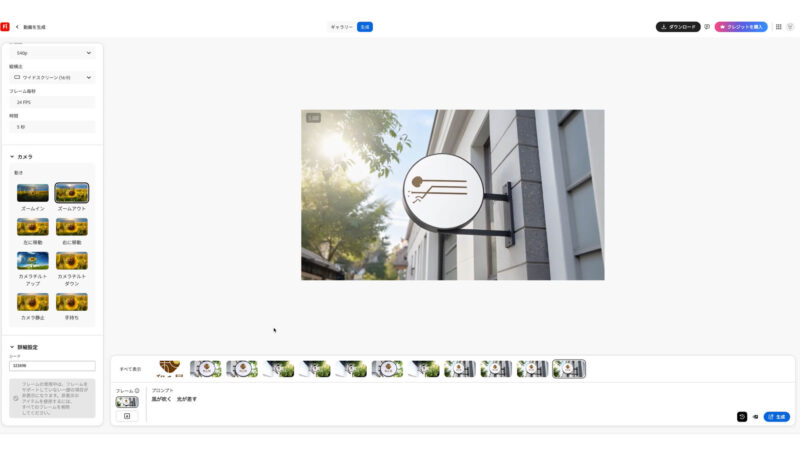Select the カメラ静止 motion
Viewport: 800px width, 457px height.
pyautogui.click(x=33, y=302)
